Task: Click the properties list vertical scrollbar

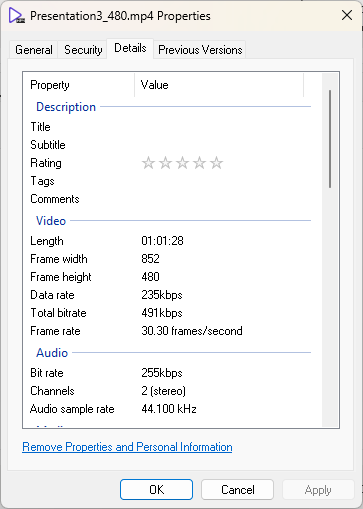Action: (330, 139)
